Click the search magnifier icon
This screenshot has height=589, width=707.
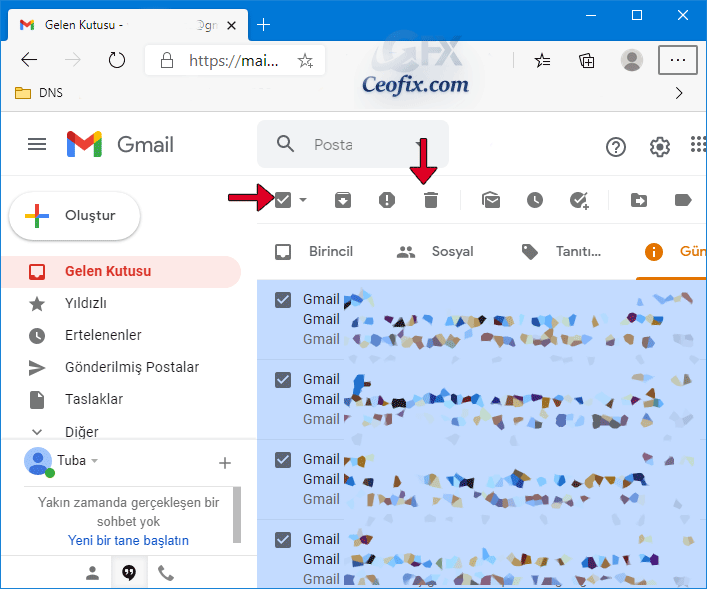coord(285,144)
